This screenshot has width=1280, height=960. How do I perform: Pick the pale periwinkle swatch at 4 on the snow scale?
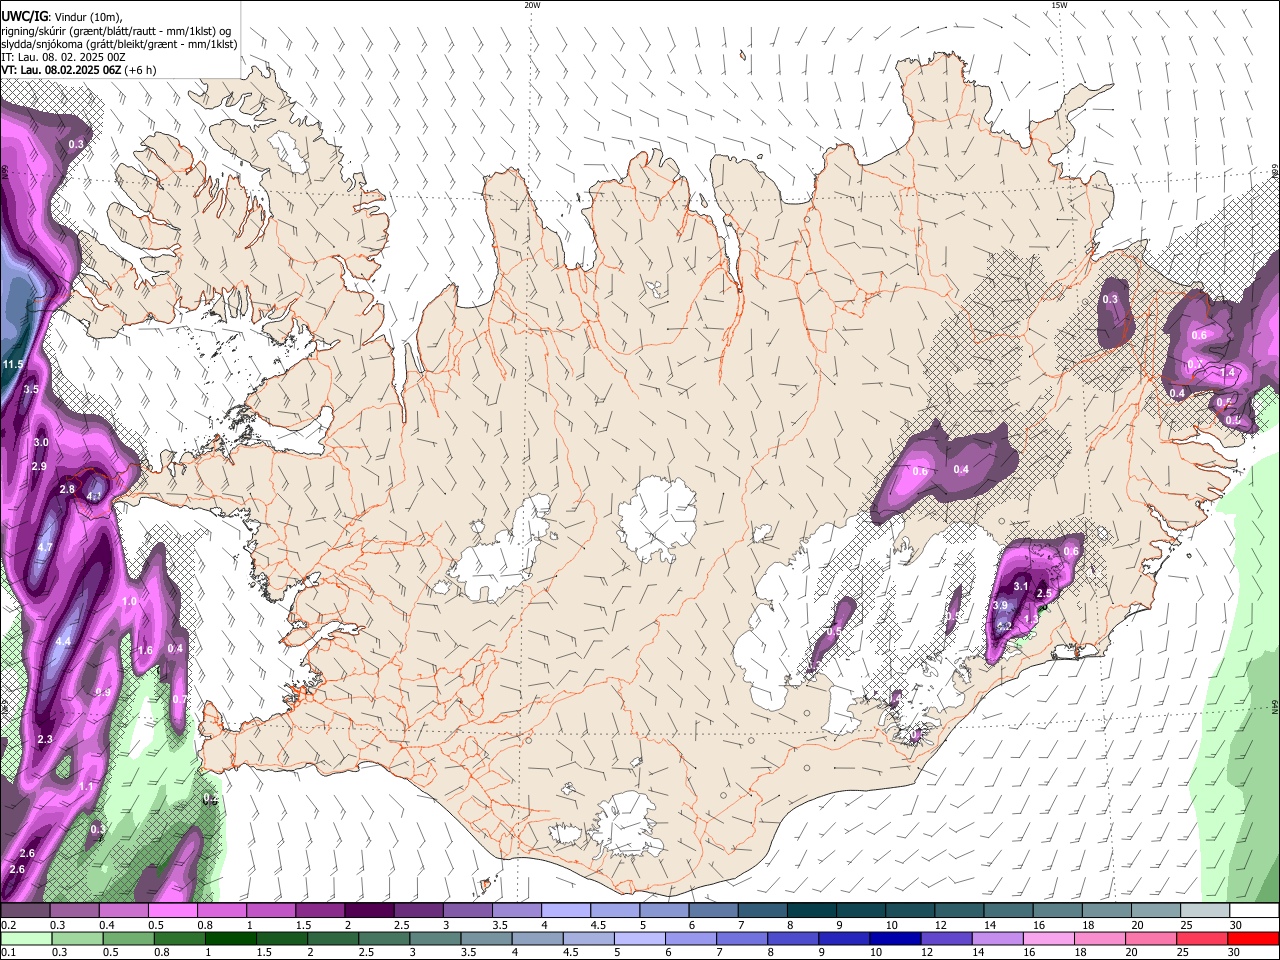(x=566, y=910)
